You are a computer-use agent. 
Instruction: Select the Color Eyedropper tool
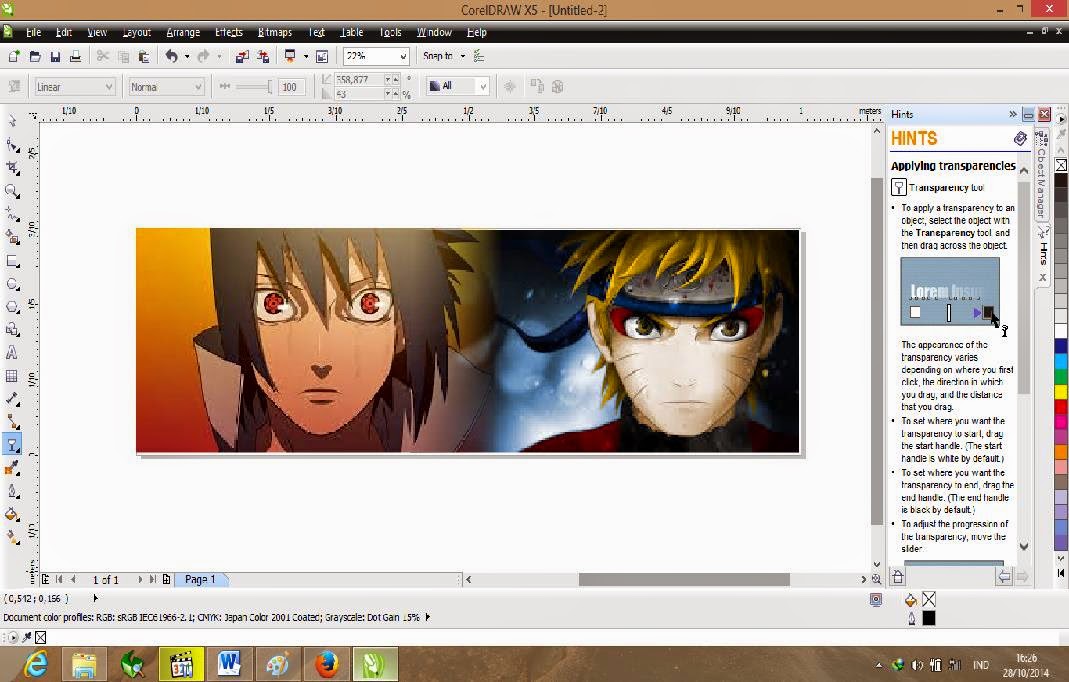pos(12,469)
